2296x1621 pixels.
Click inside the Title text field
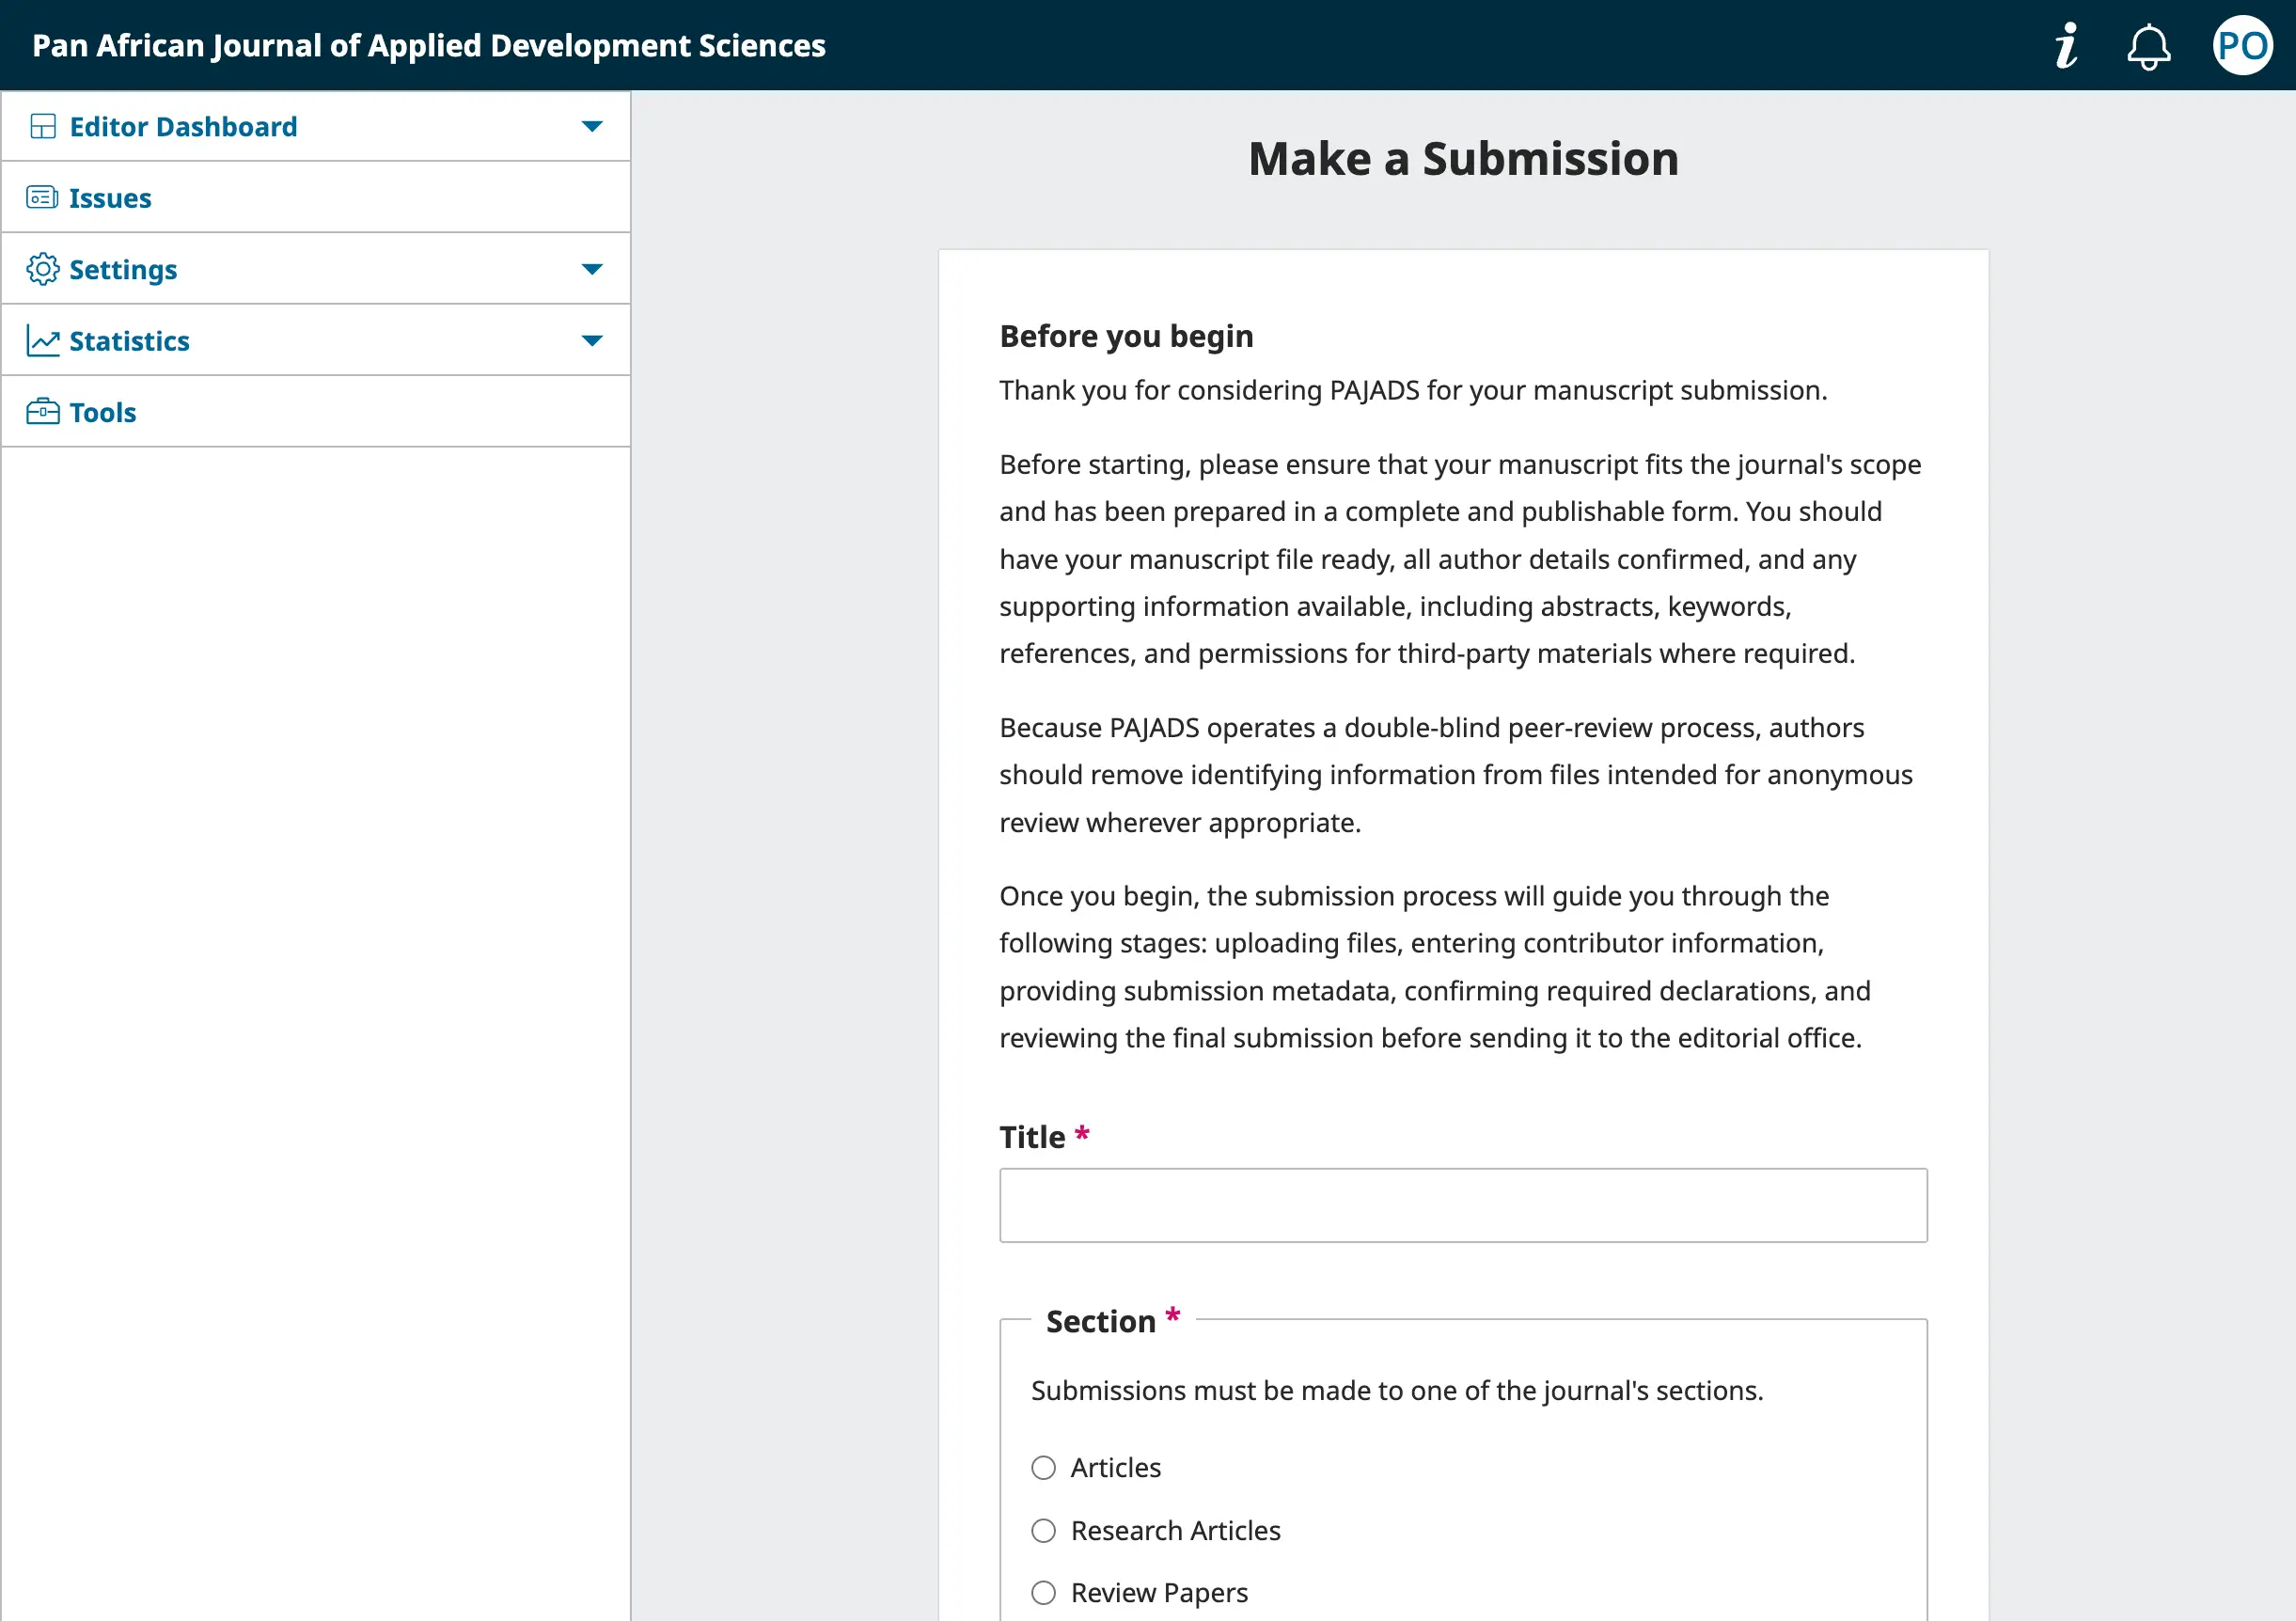[x=1462, y=1205]
